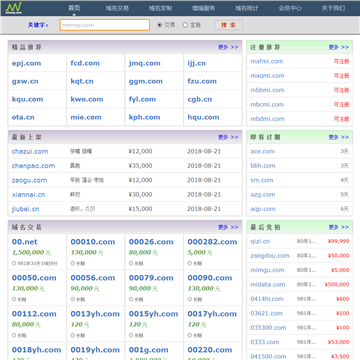Open featured domain mie.com
The image size is (360, 360).
point(86,117)
